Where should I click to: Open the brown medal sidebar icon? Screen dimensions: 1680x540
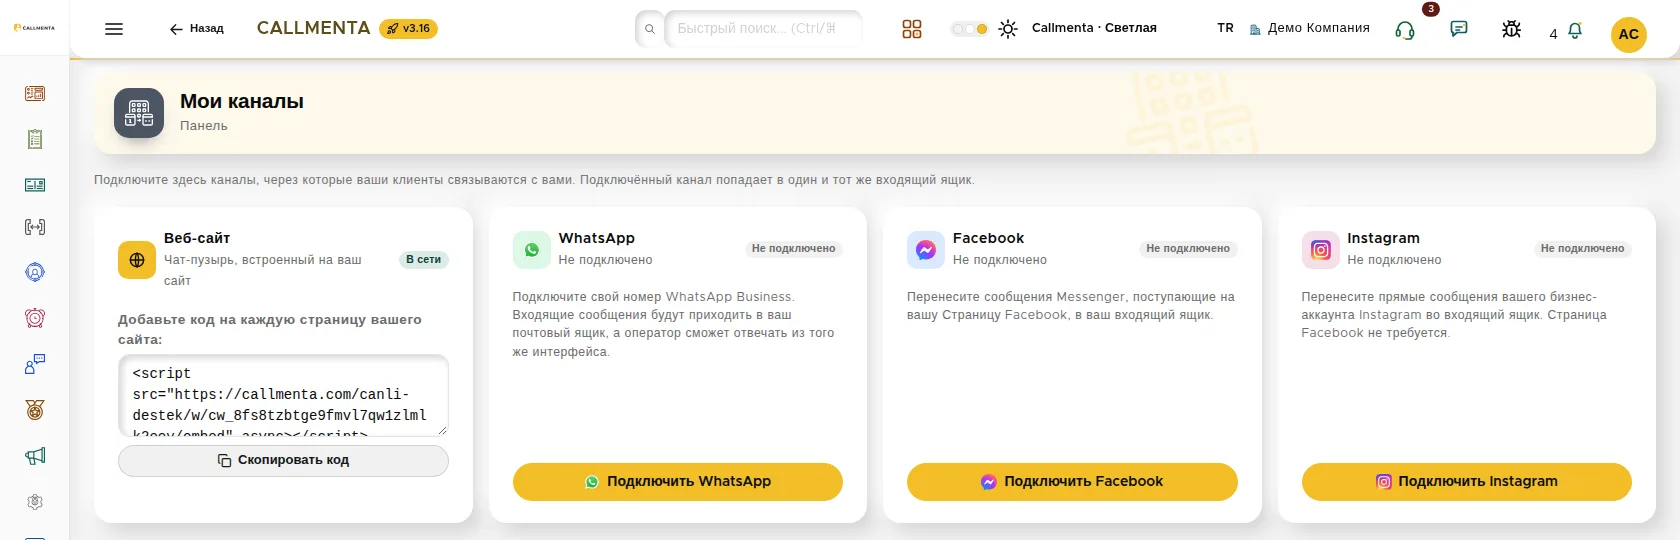[x=35, y=410]
